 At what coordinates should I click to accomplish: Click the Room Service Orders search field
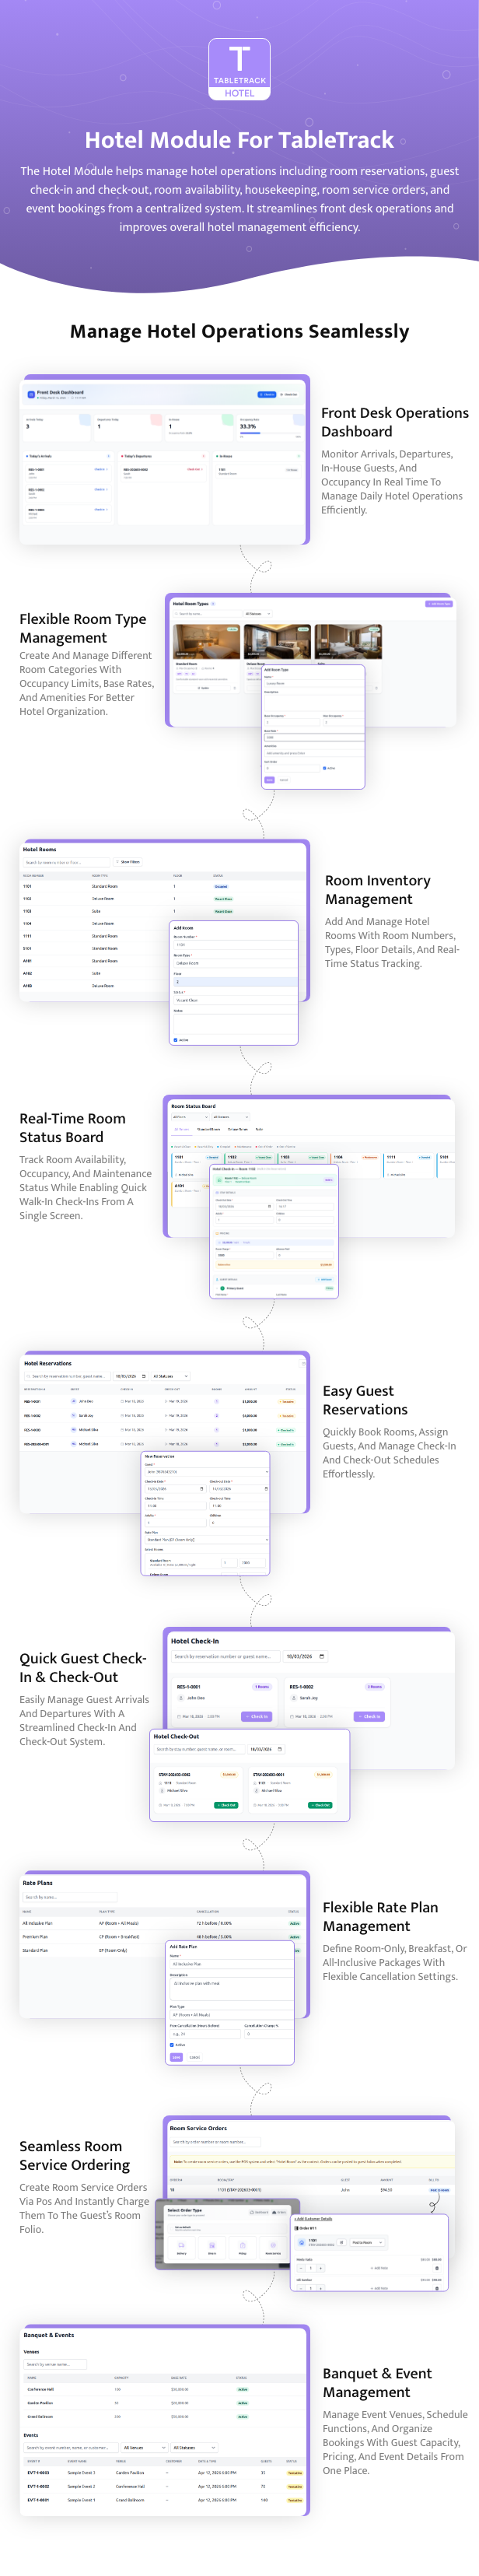click(x=215, y=2141)
